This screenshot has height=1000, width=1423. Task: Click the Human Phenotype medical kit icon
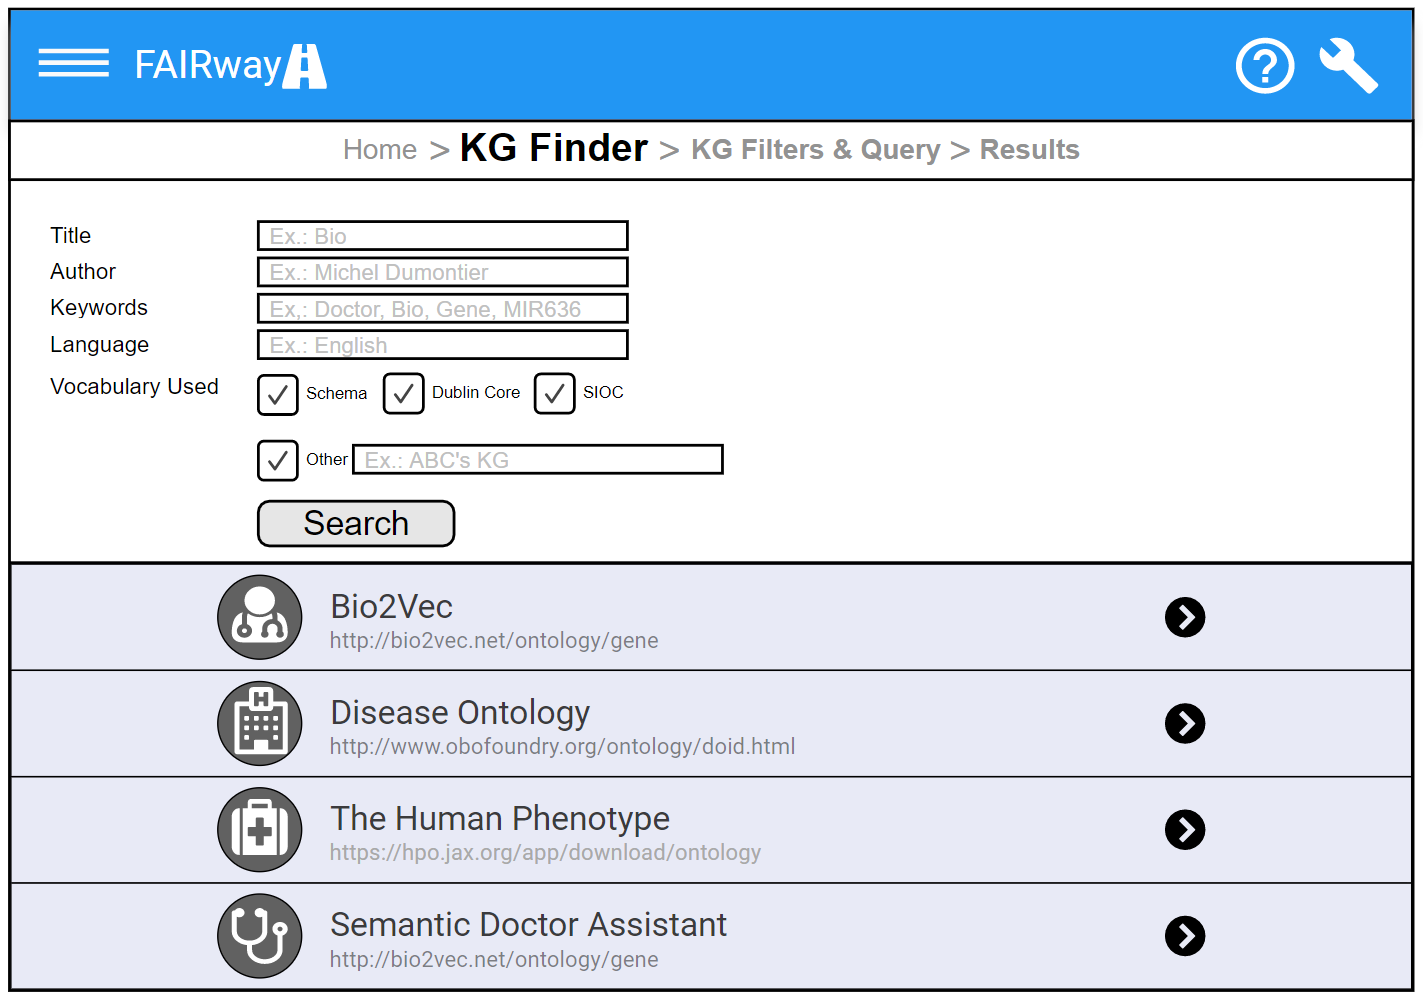[260, 829]
